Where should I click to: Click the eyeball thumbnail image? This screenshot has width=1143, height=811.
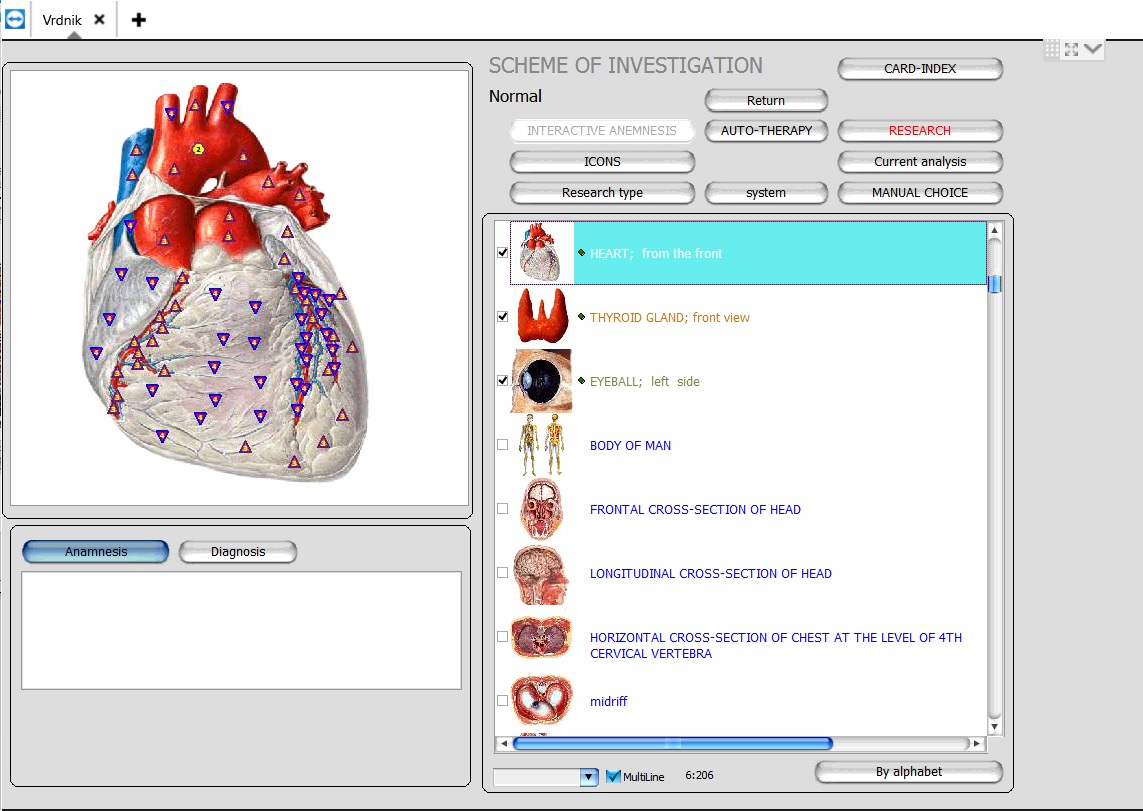pyautogui.click(x=542, y=381)
